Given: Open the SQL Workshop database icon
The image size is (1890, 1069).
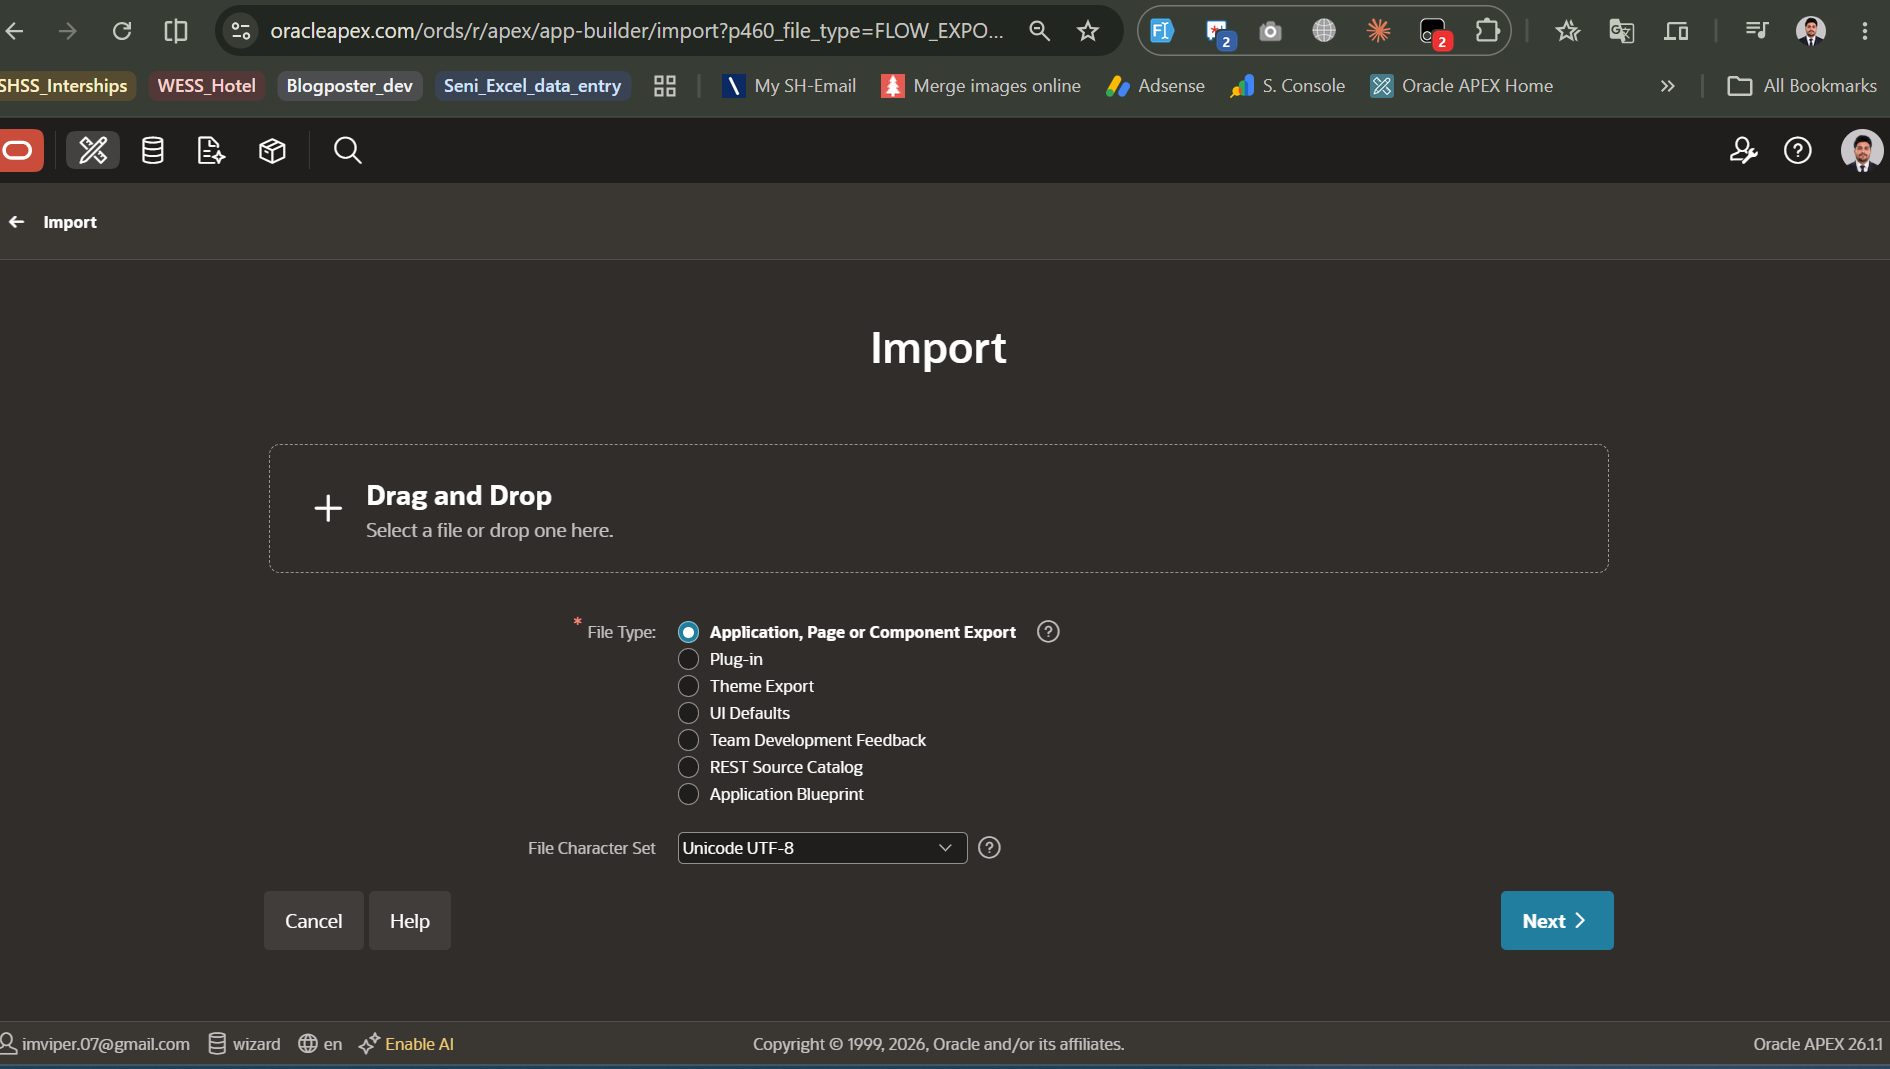Looking at the screenshot, I should pos(152,150).
